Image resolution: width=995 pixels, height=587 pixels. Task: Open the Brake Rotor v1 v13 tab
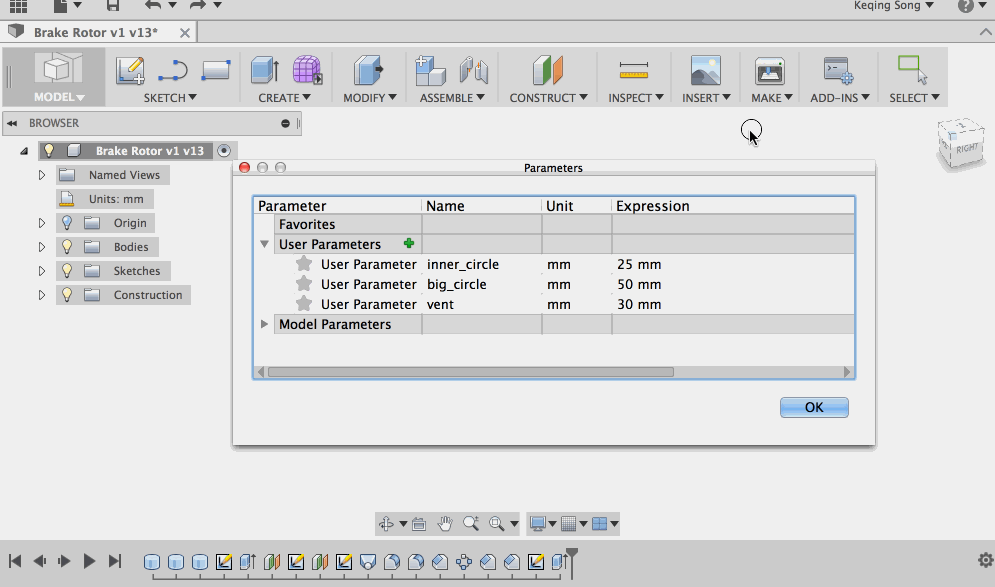[95, 32]
